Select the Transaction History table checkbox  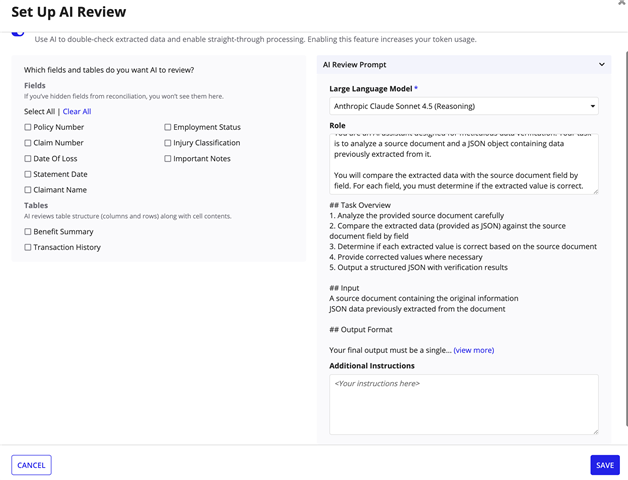(x=28, y=247)
